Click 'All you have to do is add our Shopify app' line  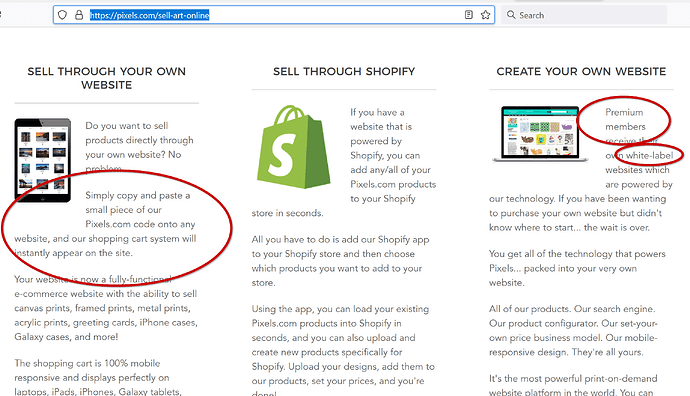(341, 239)
